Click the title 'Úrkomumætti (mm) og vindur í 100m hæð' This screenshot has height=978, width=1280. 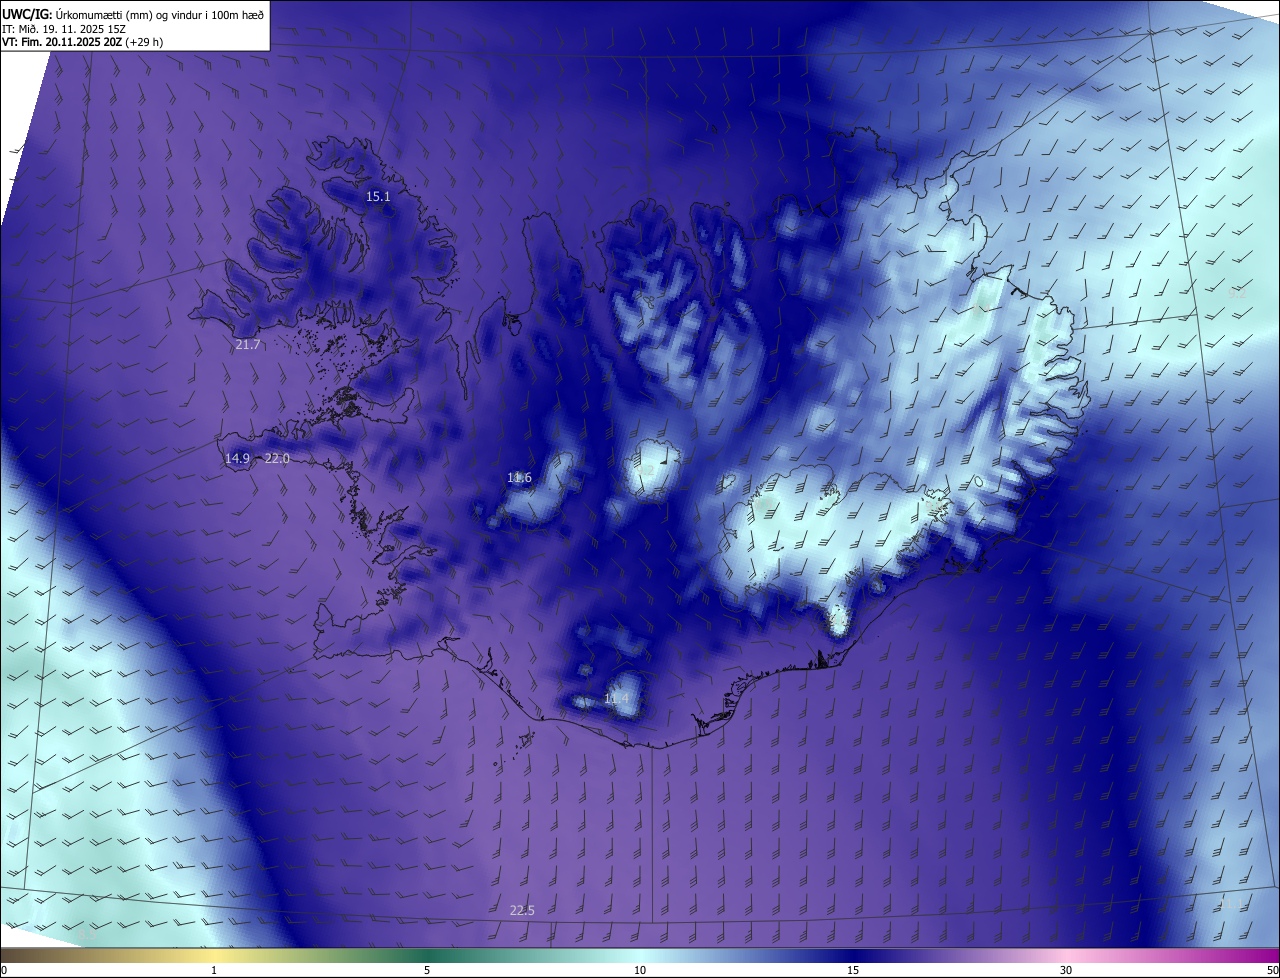coord(160,13)
